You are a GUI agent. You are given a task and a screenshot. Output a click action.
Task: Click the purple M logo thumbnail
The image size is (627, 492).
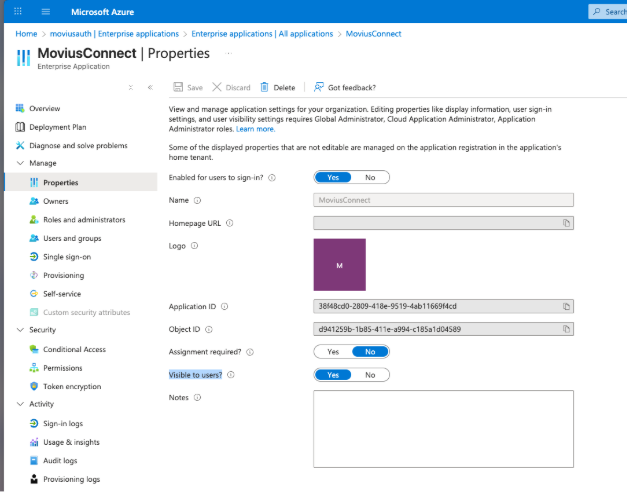pos(339,265)
